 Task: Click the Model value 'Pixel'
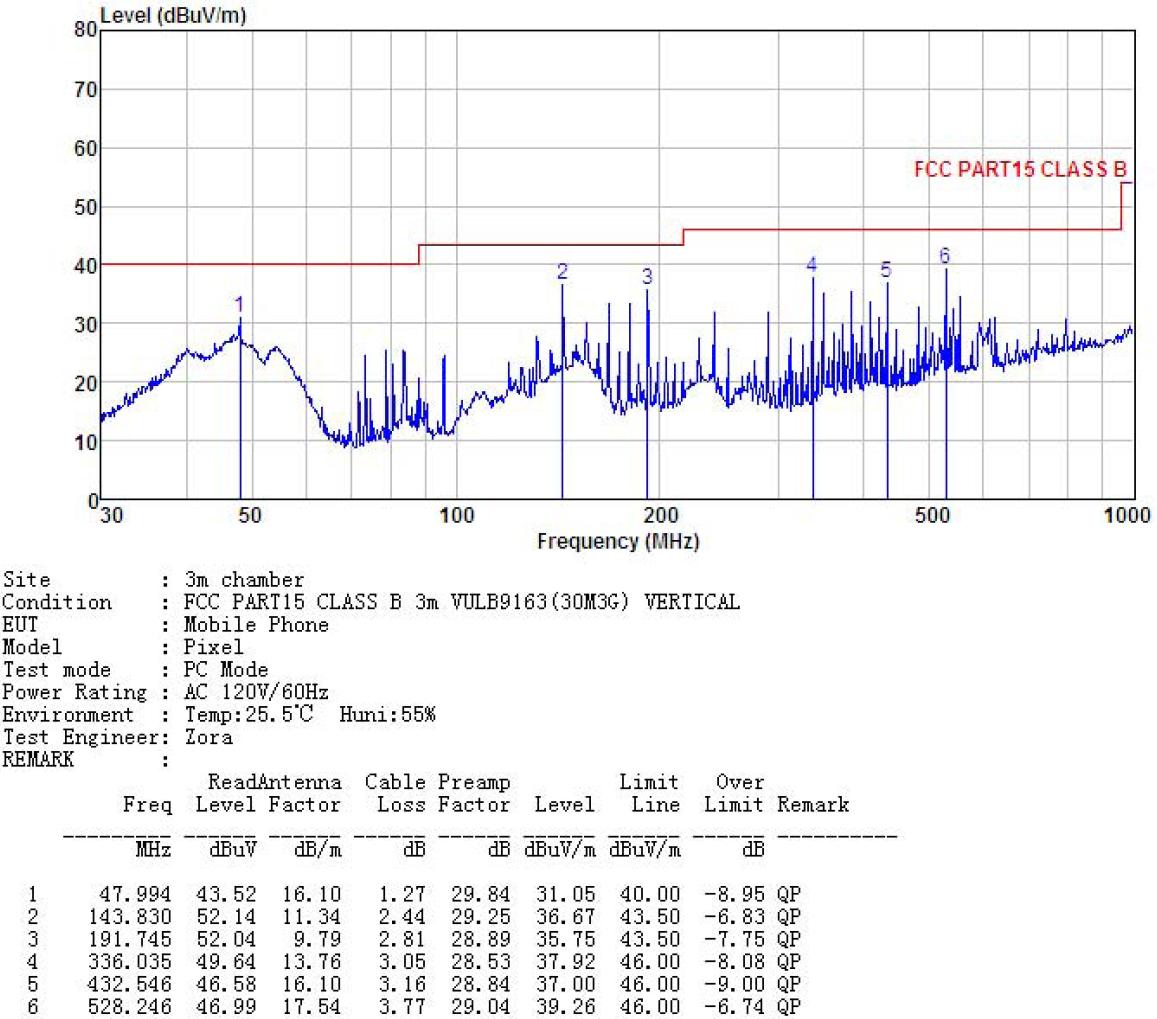click(x=213, y=647)
